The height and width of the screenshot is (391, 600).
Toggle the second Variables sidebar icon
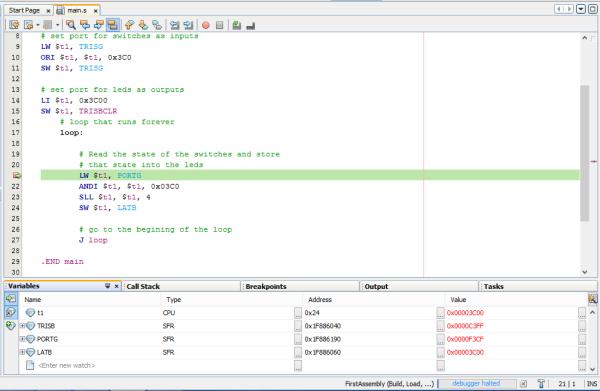11,312
